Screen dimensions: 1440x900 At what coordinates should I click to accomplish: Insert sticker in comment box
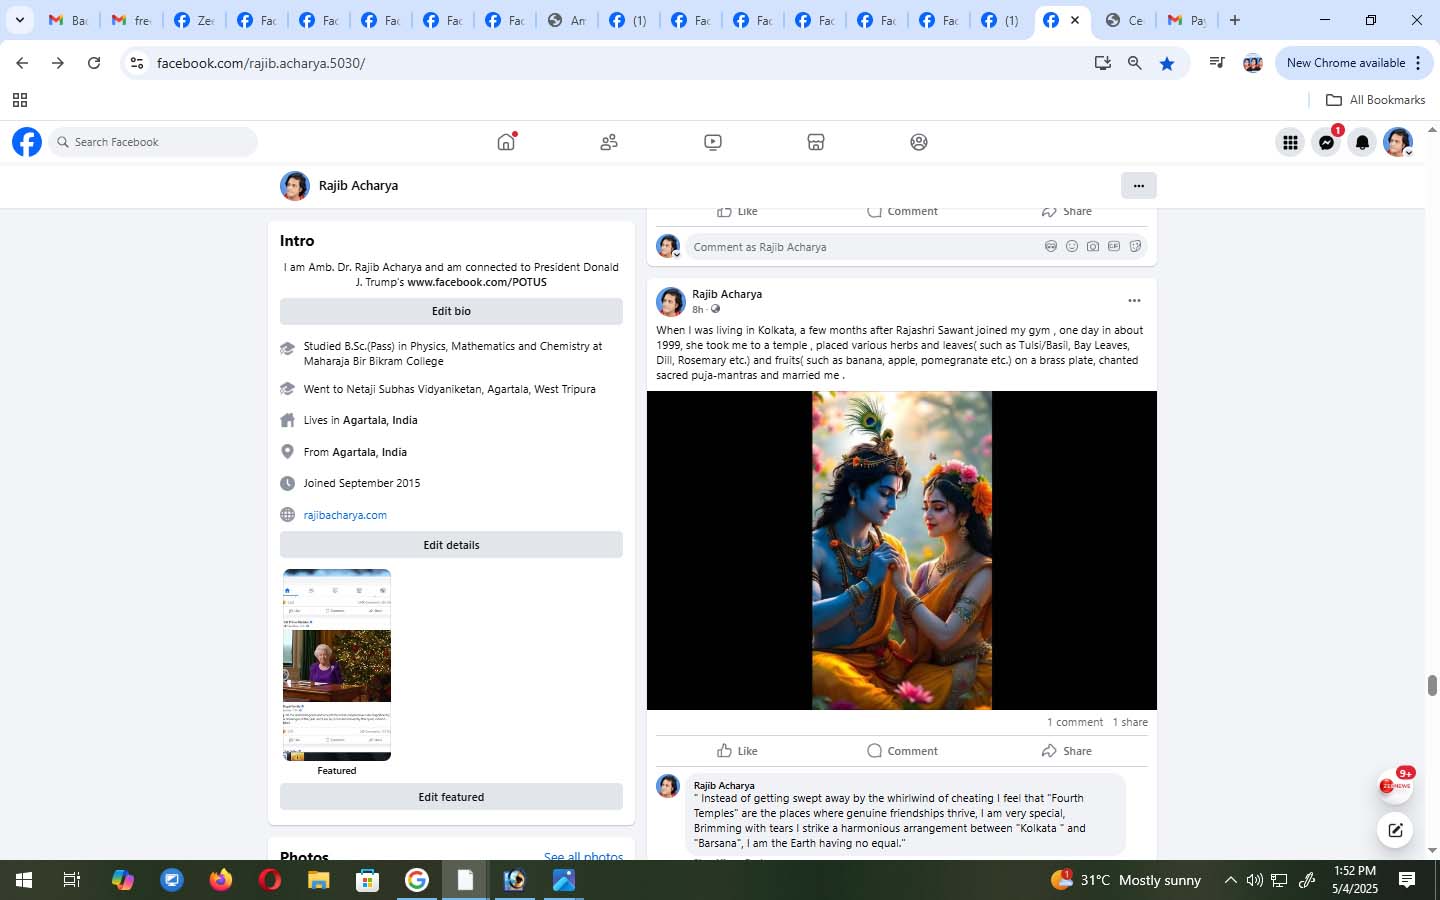coord(1135,246)
